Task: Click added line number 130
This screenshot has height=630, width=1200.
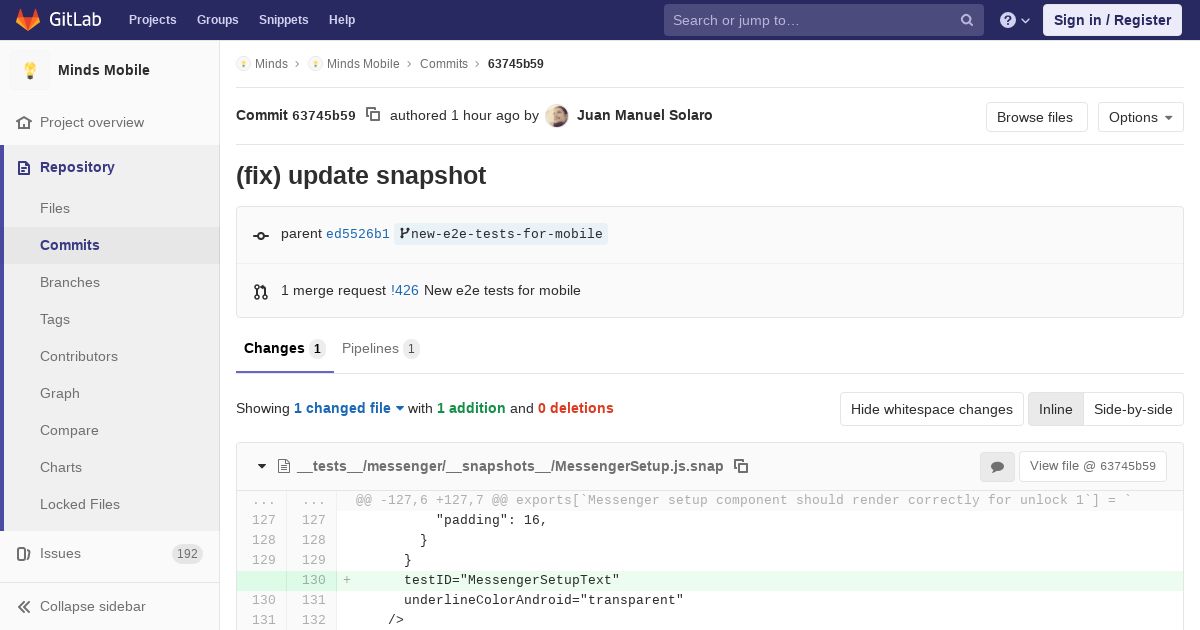Action: pos(313,580)
